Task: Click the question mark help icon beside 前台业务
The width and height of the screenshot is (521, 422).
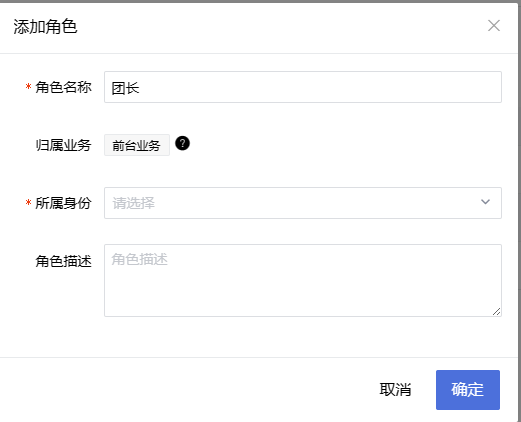Action: click(182, 144)
